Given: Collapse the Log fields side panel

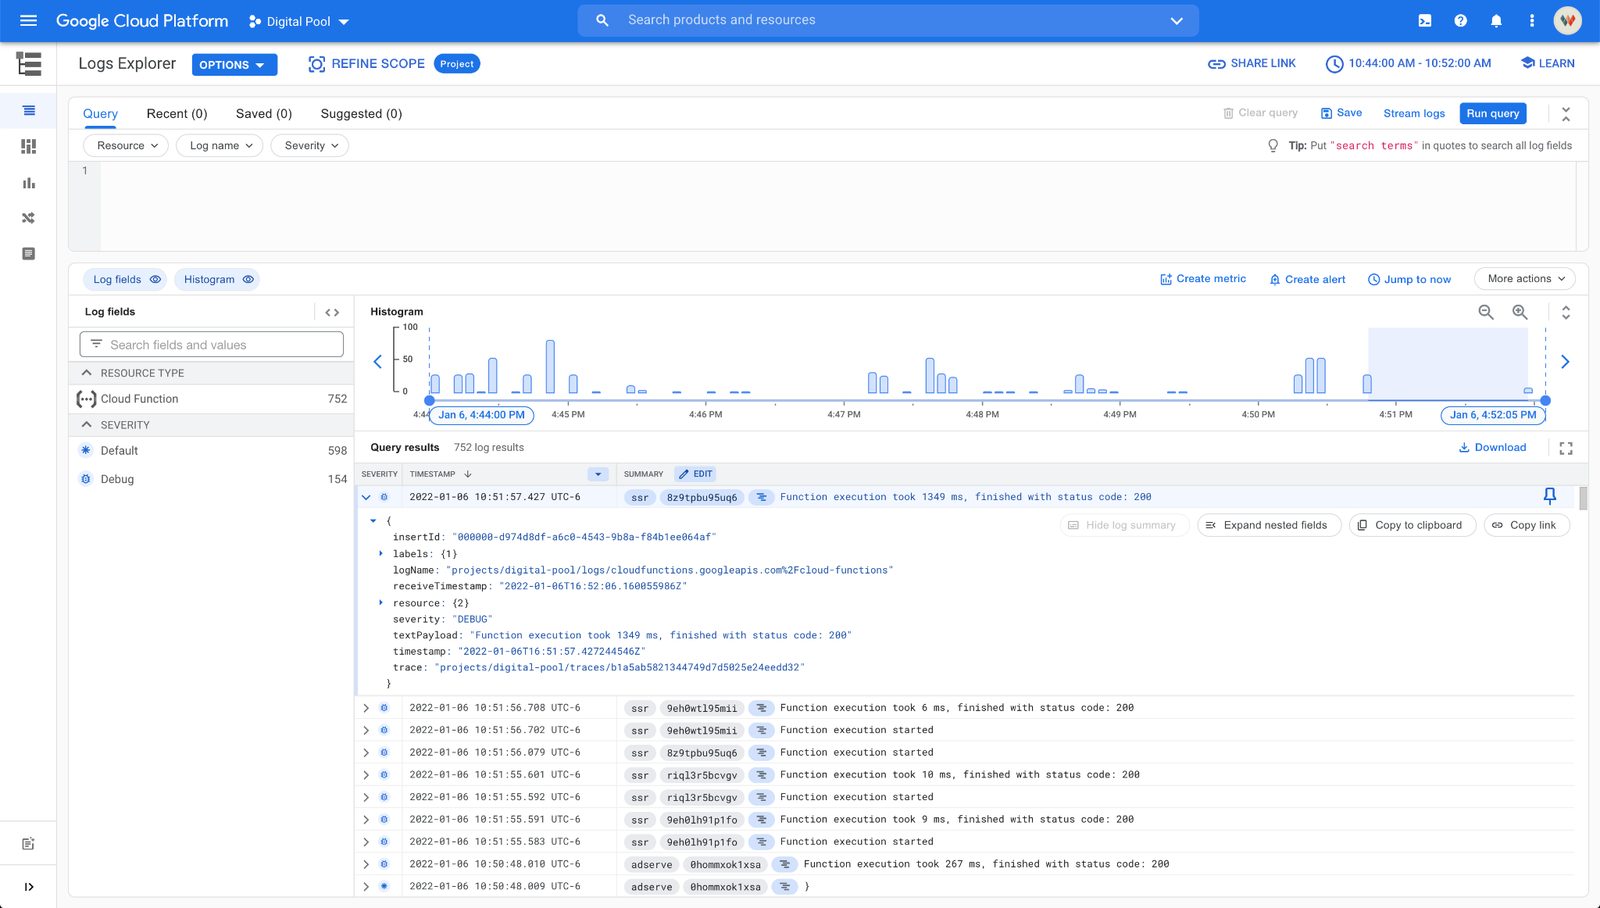Looking at the screenshot, I should pos(332,312).
